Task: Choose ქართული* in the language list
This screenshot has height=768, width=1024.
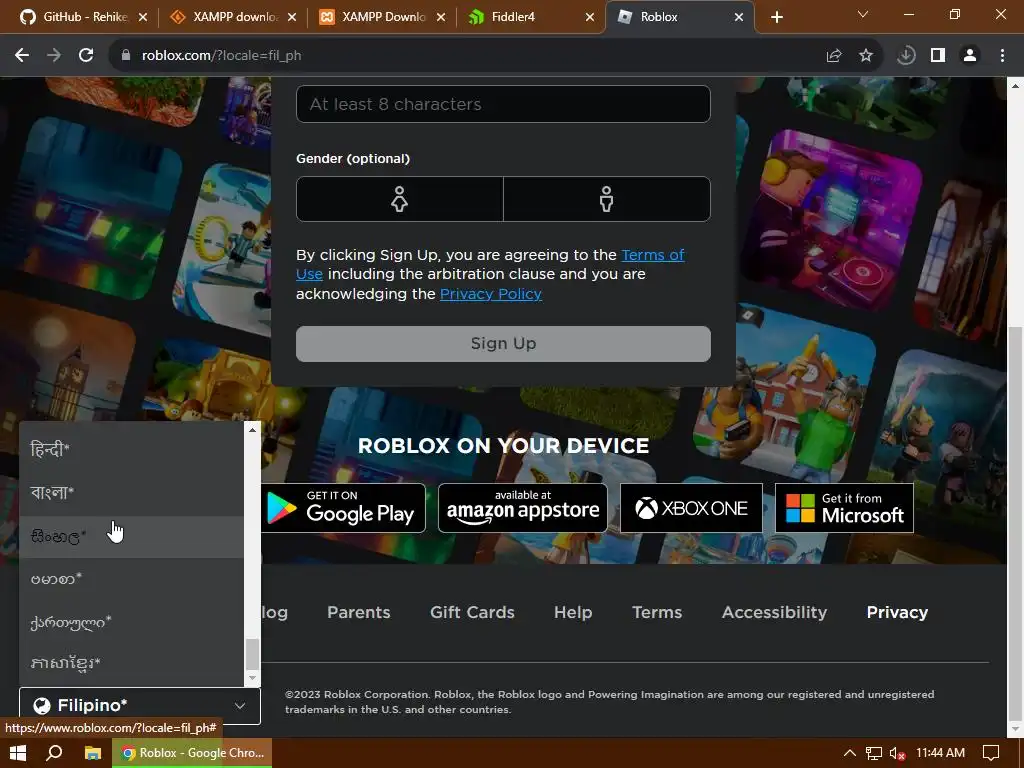Action: coord(131,622)
